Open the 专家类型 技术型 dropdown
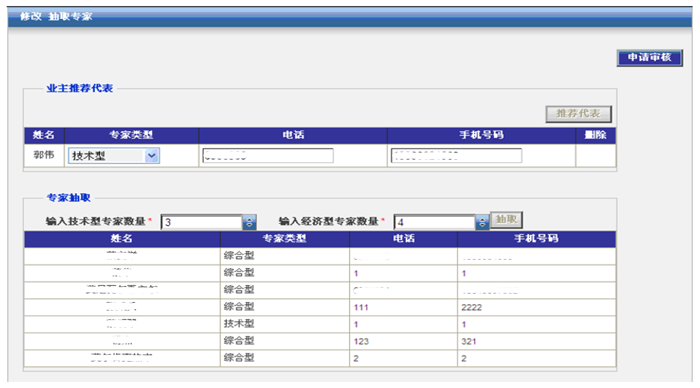Viewport: 700px width, 388px height. (114, 156)
